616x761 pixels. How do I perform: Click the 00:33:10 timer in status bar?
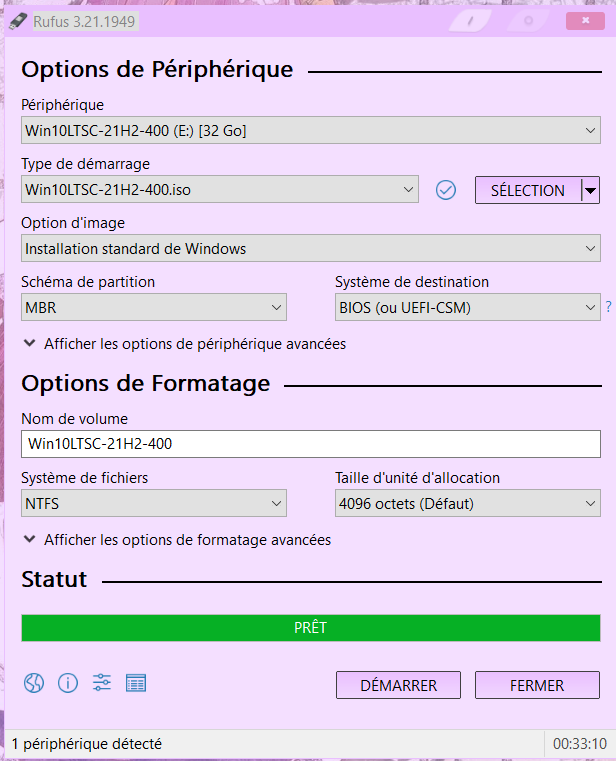pos(580,744)
